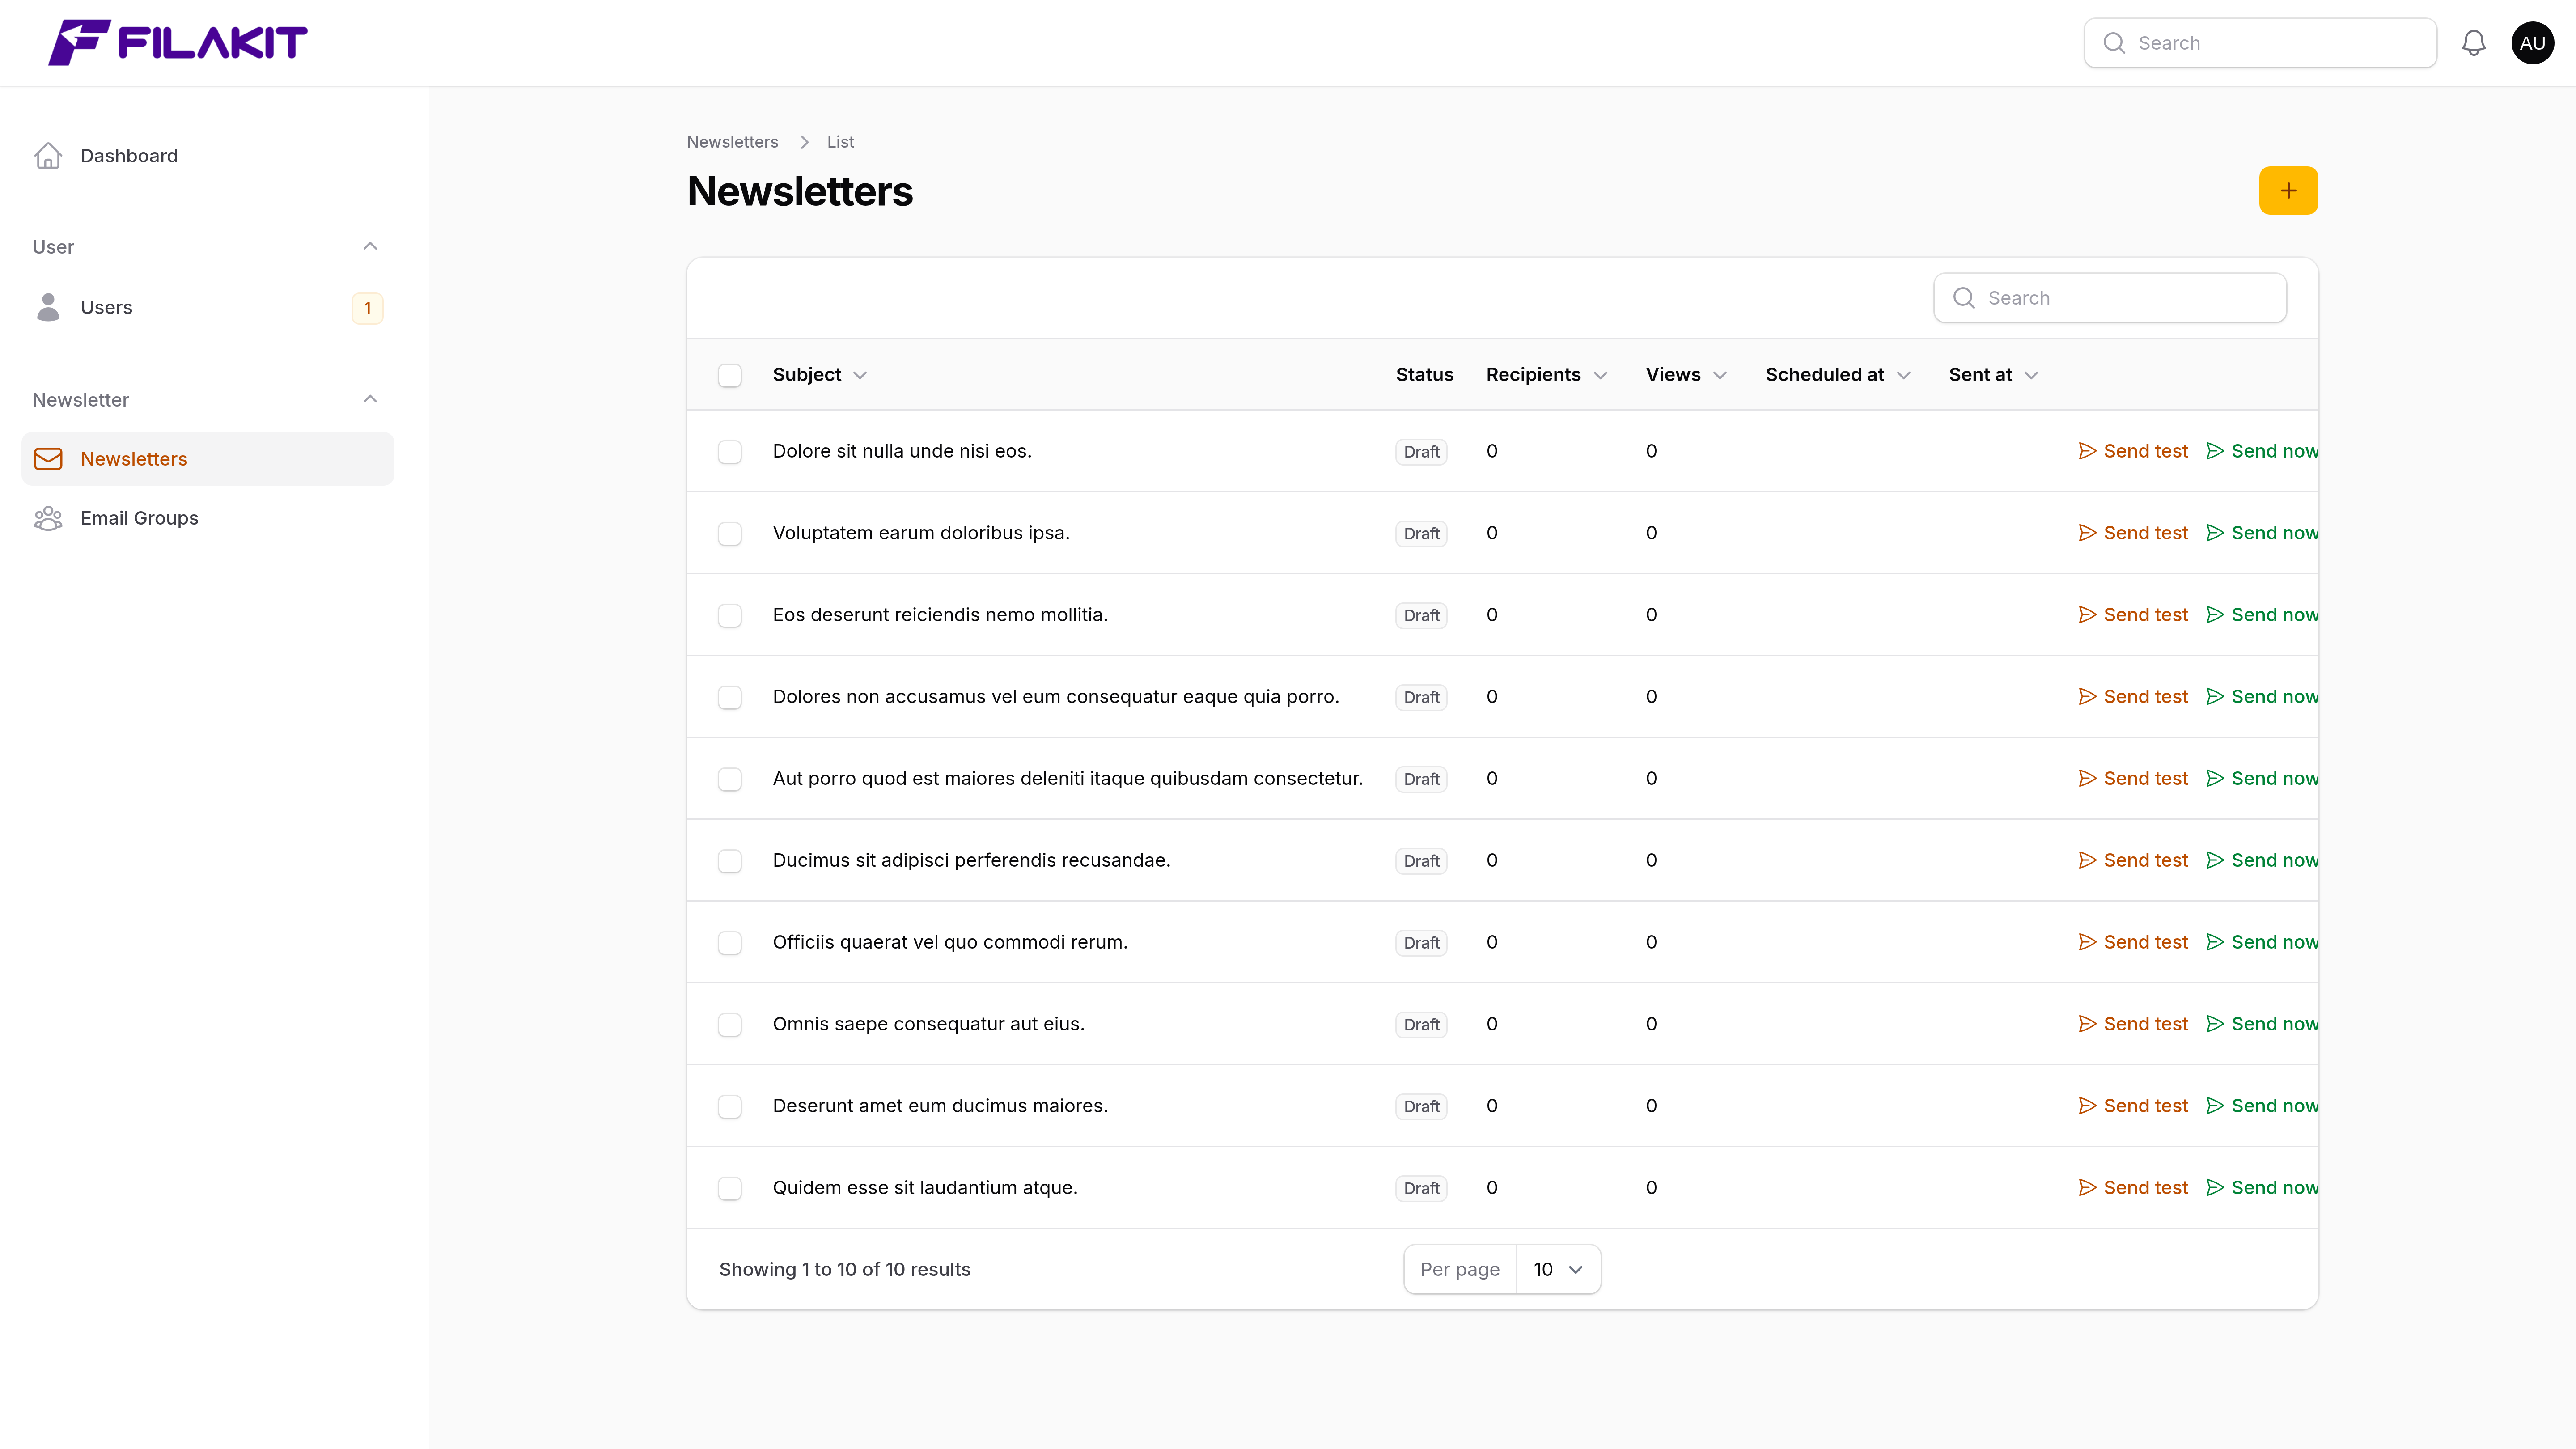Open the Per page 10 dropdown

[x=1558, y=1269]
